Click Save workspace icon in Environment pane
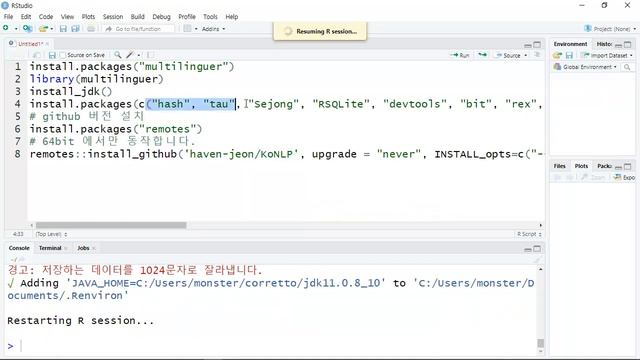Viewport: 640px width, 360px height. 569,55
